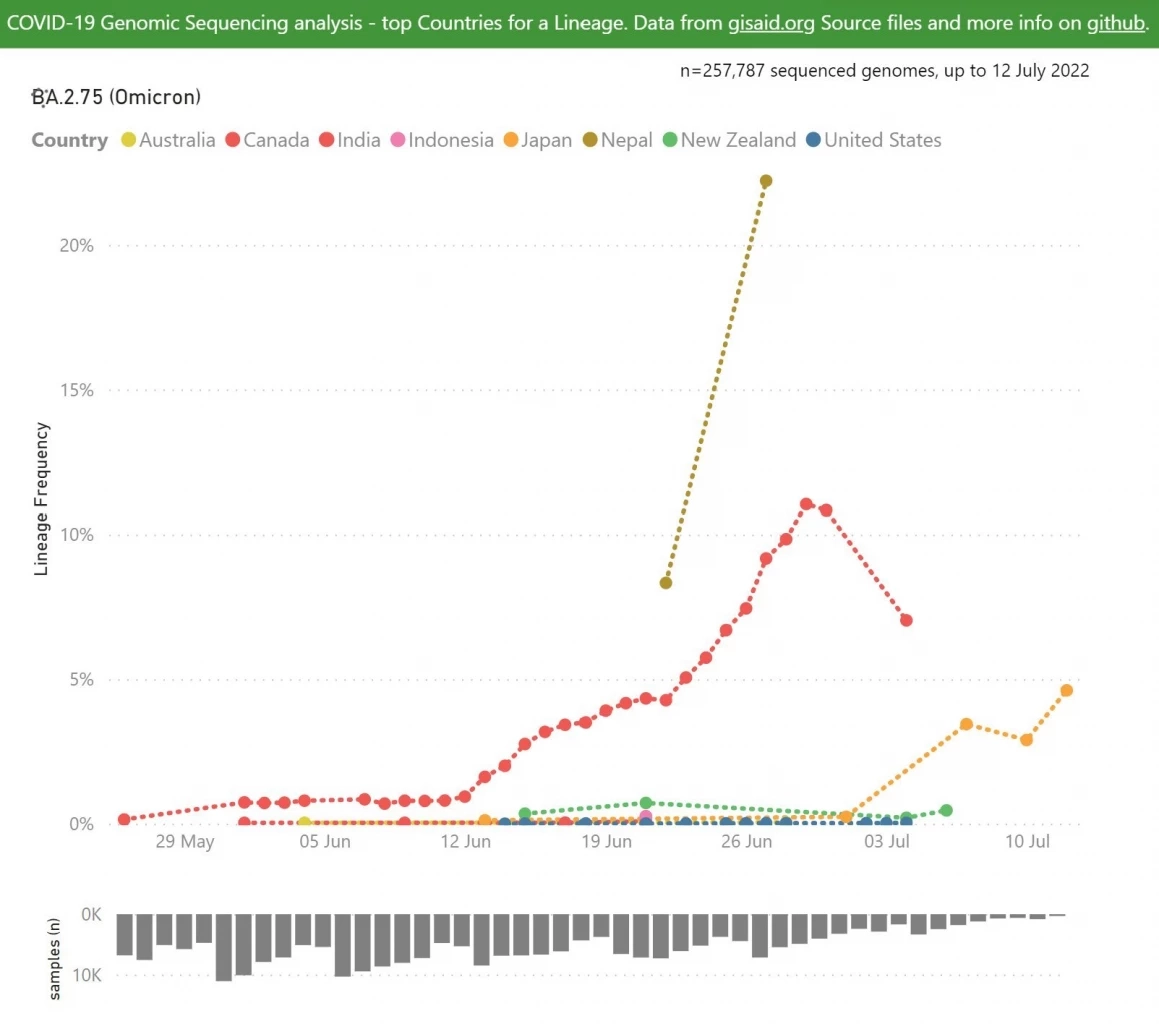The height and width of the screenshot is (1024, 1159).
Task: Click the 10 Jul x-axis label
Action: click(1026, 842)
